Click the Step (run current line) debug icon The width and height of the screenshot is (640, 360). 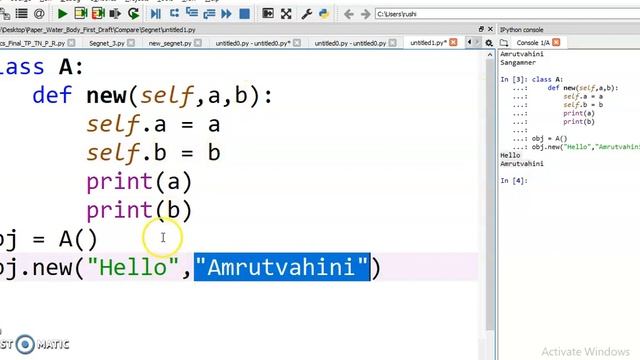pyautogui.click(x=174, y=13)
